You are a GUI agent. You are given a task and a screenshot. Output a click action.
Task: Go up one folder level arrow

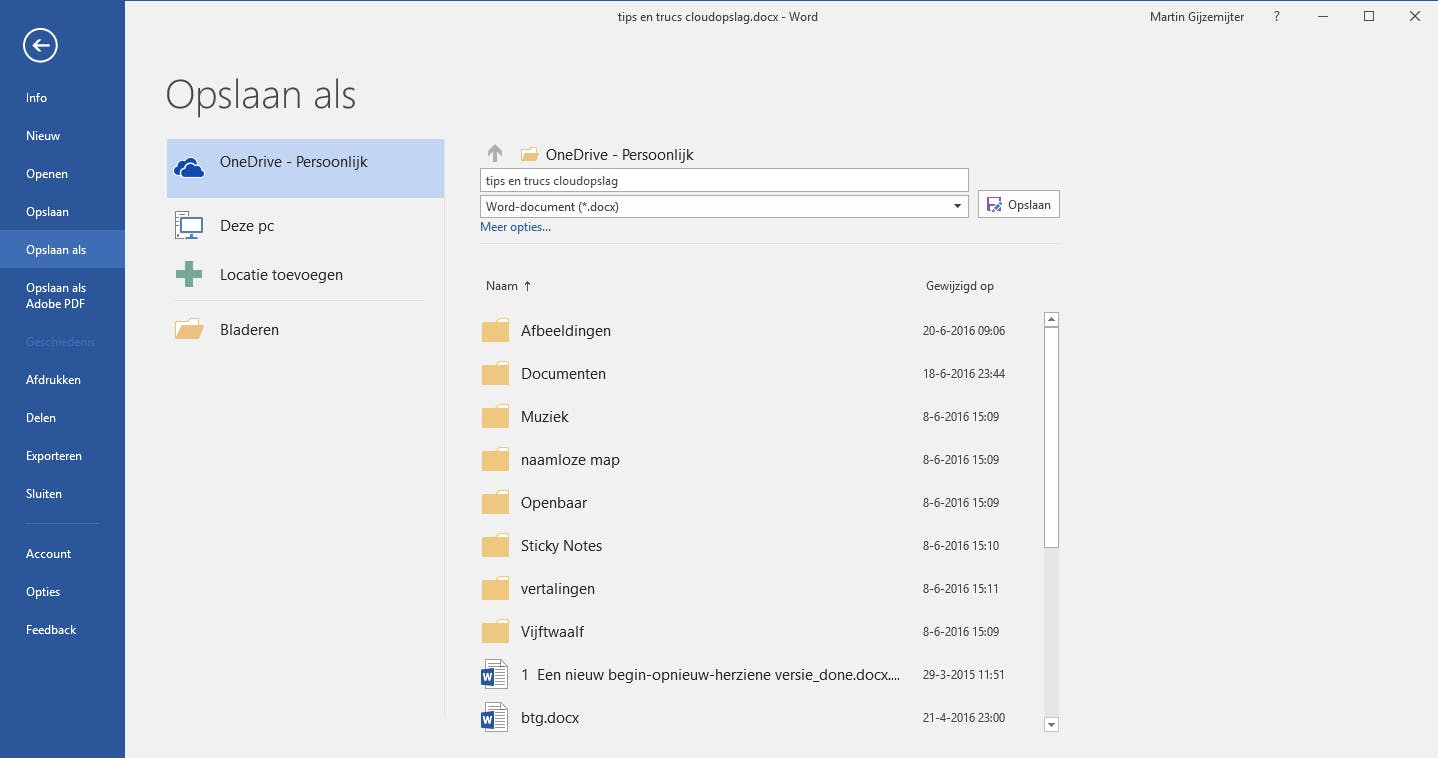pyautogui.click(x=494, y=154)
